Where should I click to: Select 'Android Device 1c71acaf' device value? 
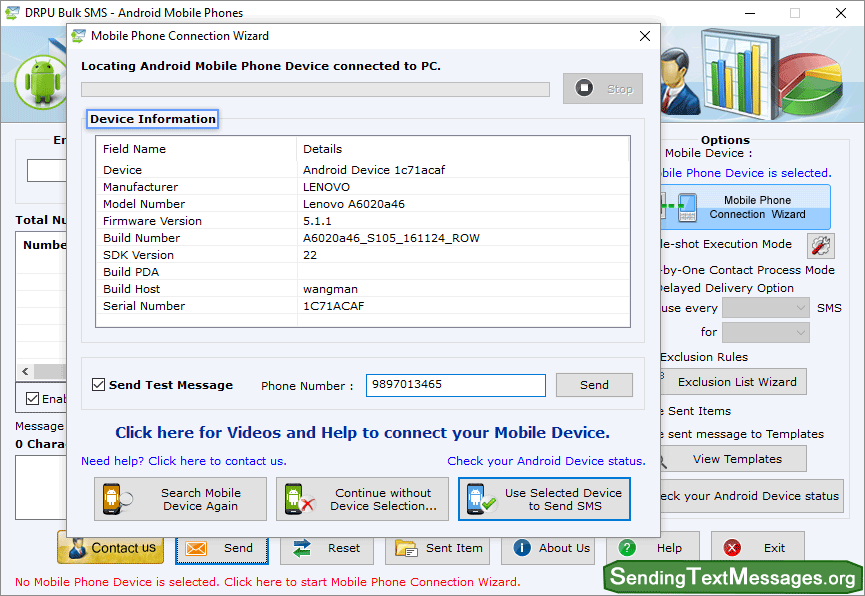pos(374,170)
